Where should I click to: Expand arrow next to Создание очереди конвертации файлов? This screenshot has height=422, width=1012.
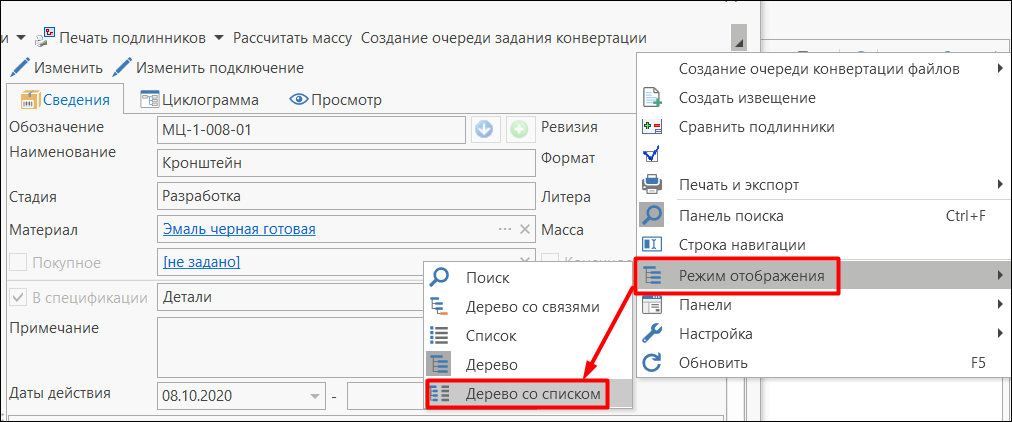[x=1000, y=68]
